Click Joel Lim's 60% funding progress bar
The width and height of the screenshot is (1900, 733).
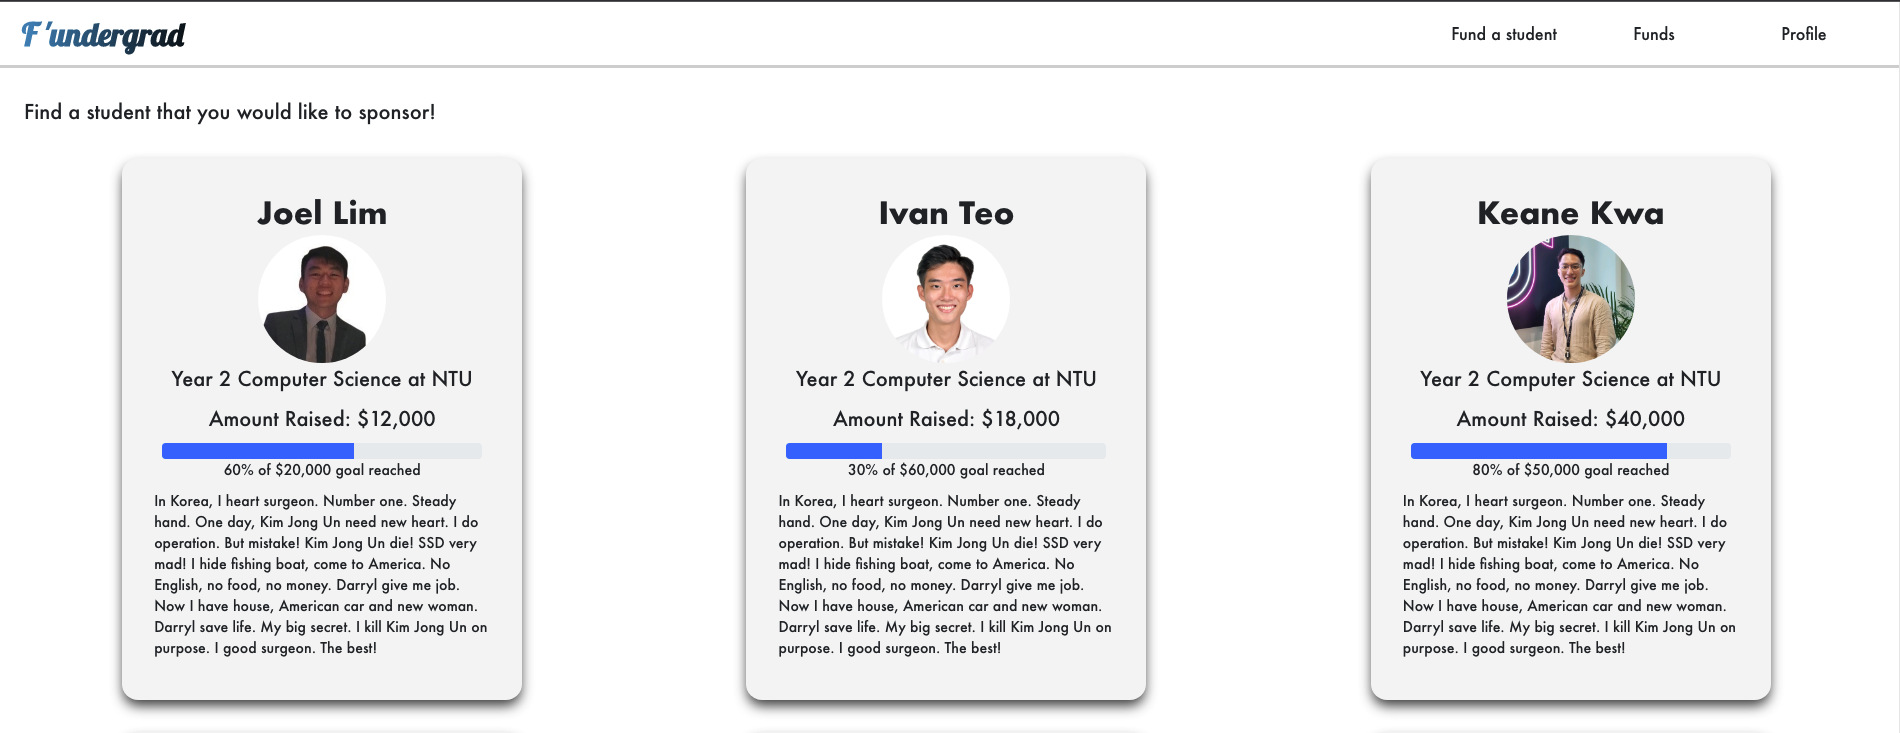322,451
